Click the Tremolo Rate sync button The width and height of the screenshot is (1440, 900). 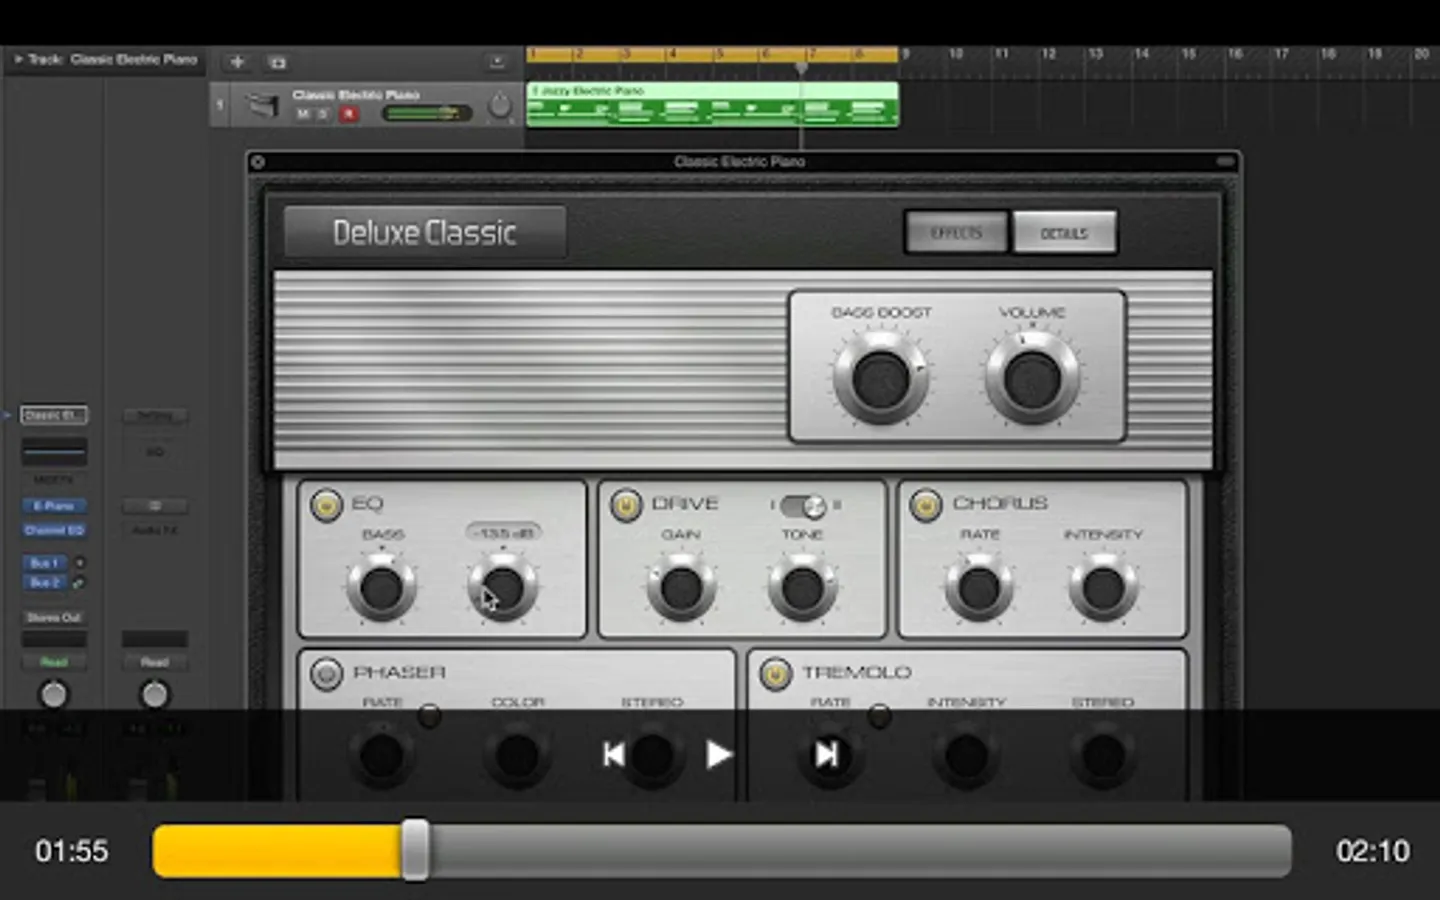tap(879, 716)
